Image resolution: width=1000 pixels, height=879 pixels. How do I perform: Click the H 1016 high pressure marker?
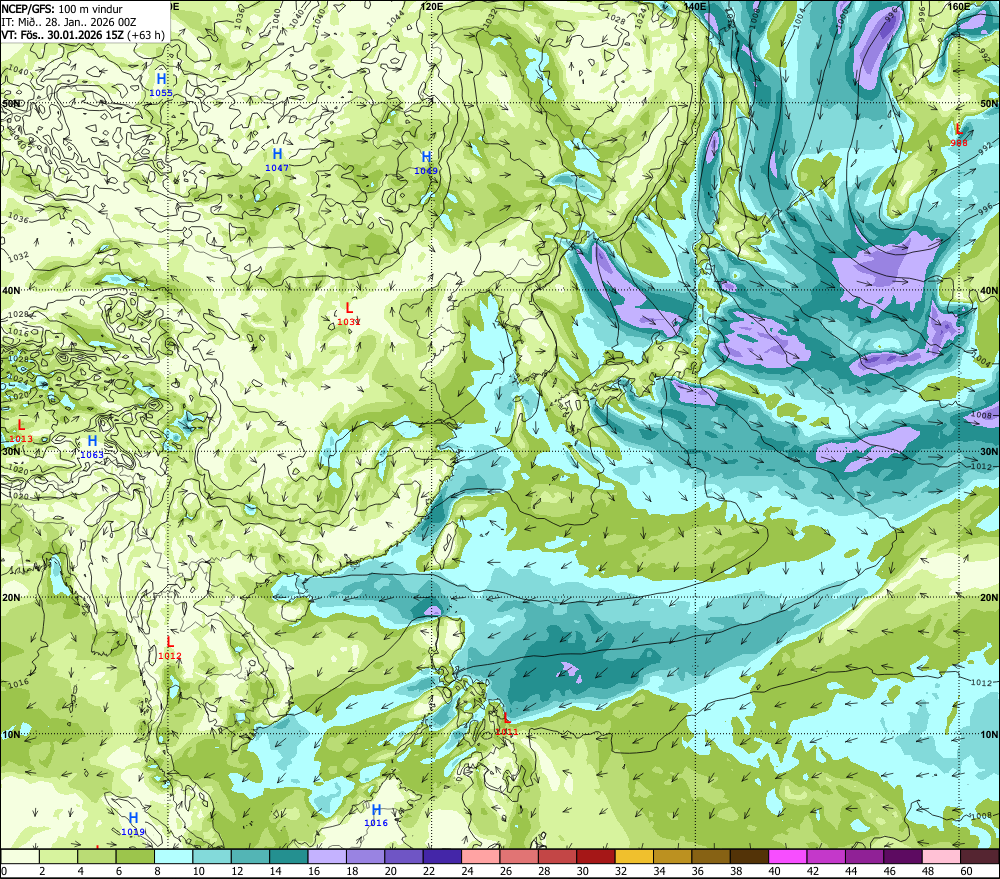376,815
